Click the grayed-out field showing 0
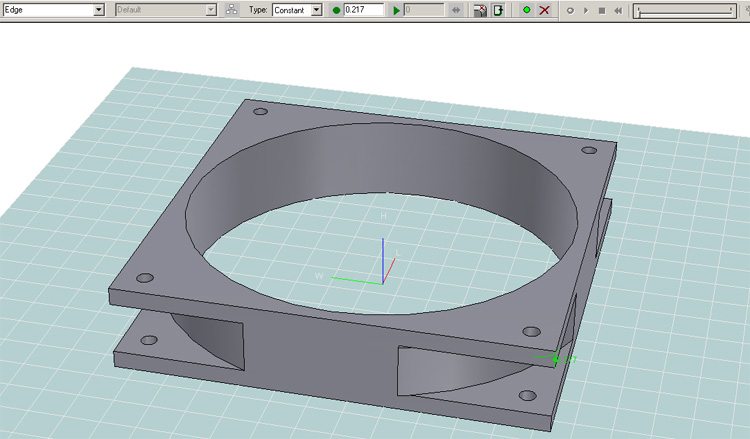Viewport: 750px width, 439px height. click(423, 9)
